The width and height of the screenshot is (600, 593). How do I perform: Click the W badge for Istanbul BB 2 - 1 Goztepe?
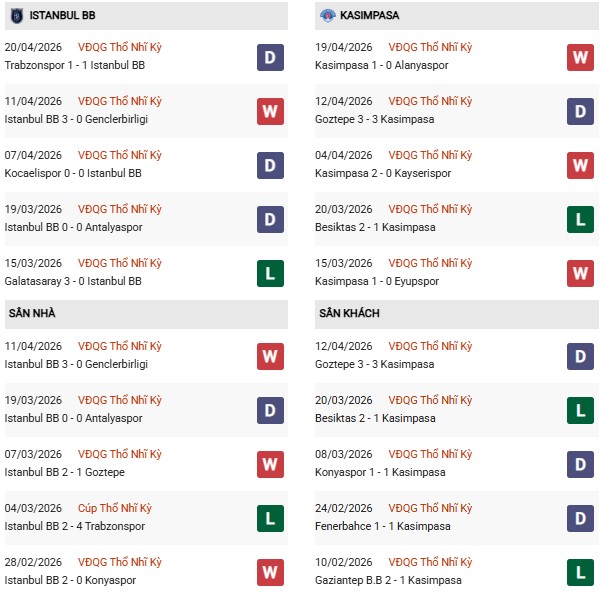[x=270, y=464]
